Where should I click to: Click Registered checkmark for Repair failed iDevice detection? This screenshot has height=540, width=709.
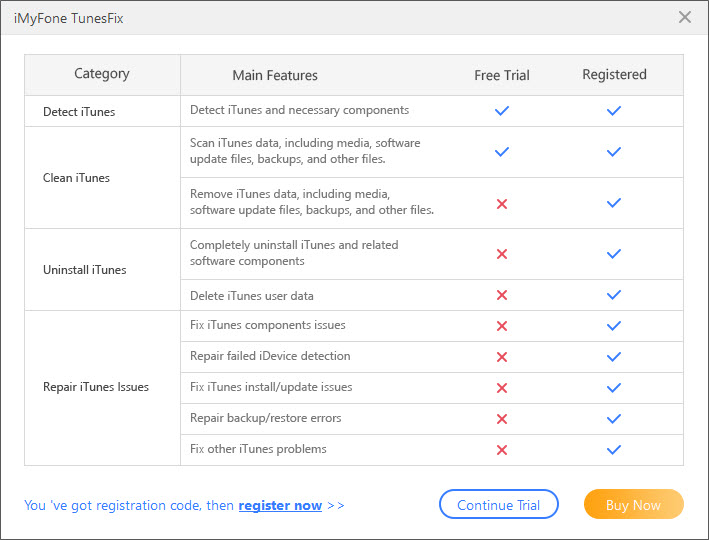614,357
